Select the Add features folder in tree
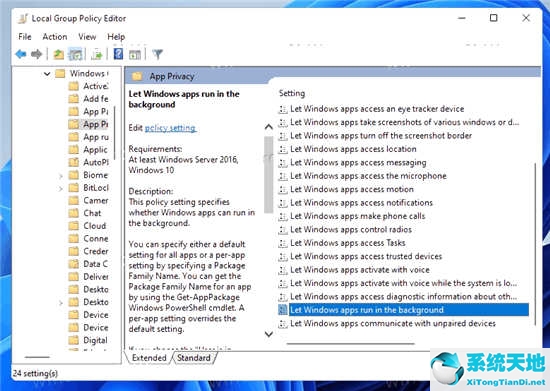550x391 pixels. pos(88,99)
